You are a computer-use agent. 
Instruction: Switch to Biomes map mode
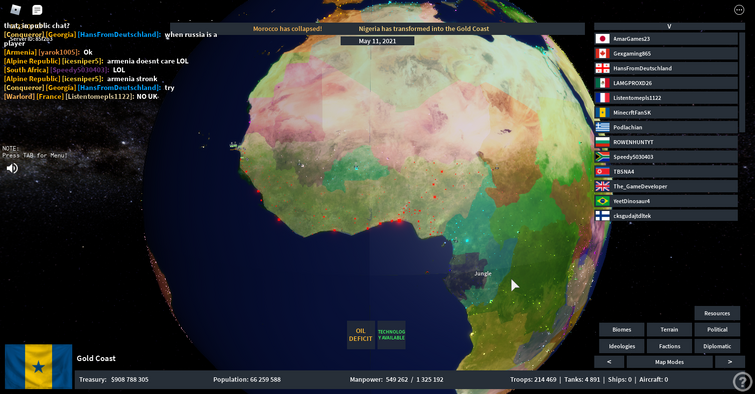click(622, 329)
